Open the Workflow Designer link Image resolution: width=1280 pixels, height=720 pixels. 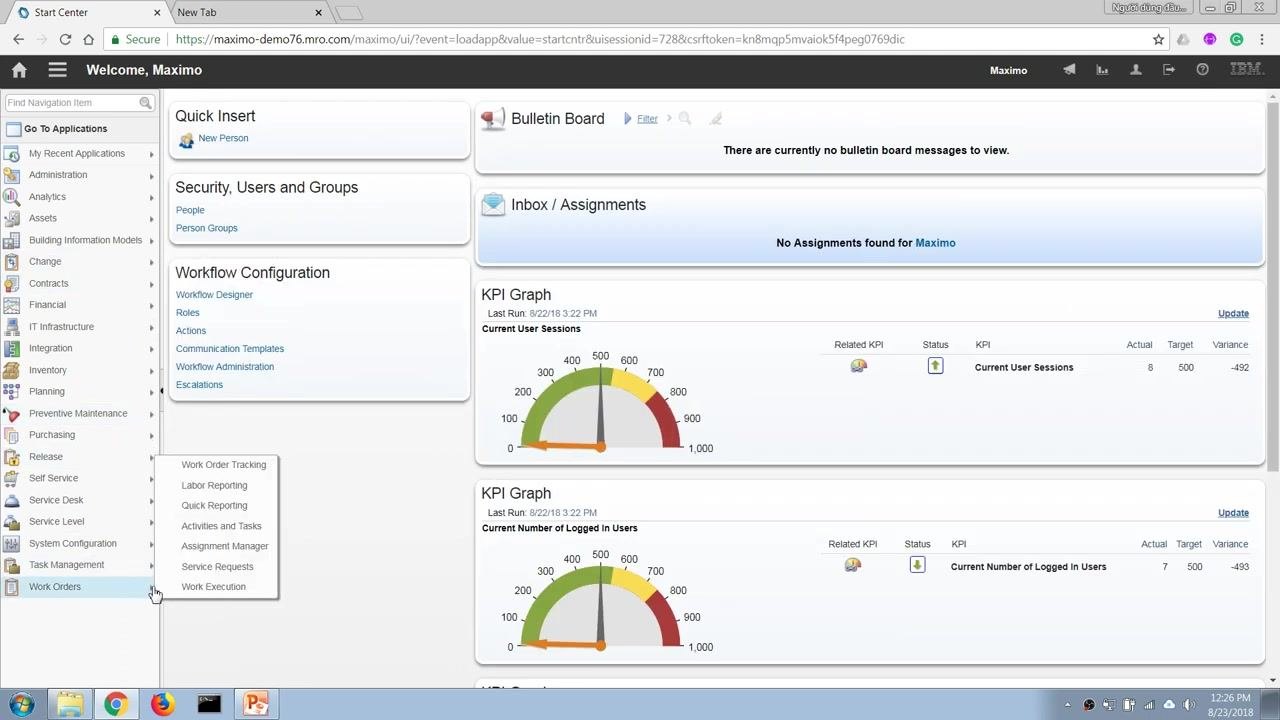214,295
